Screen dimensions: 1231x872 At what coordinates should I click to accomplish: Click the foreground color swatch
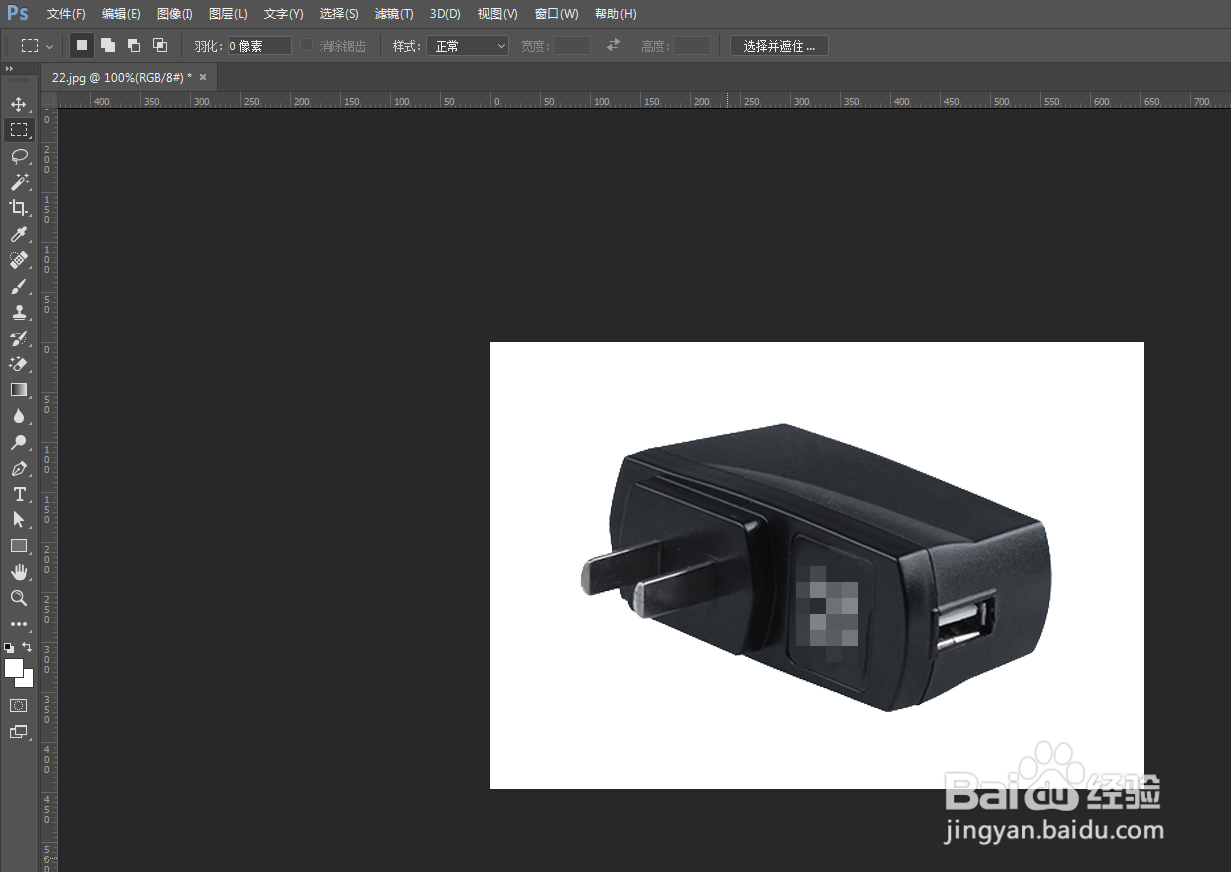coord(13,668)
